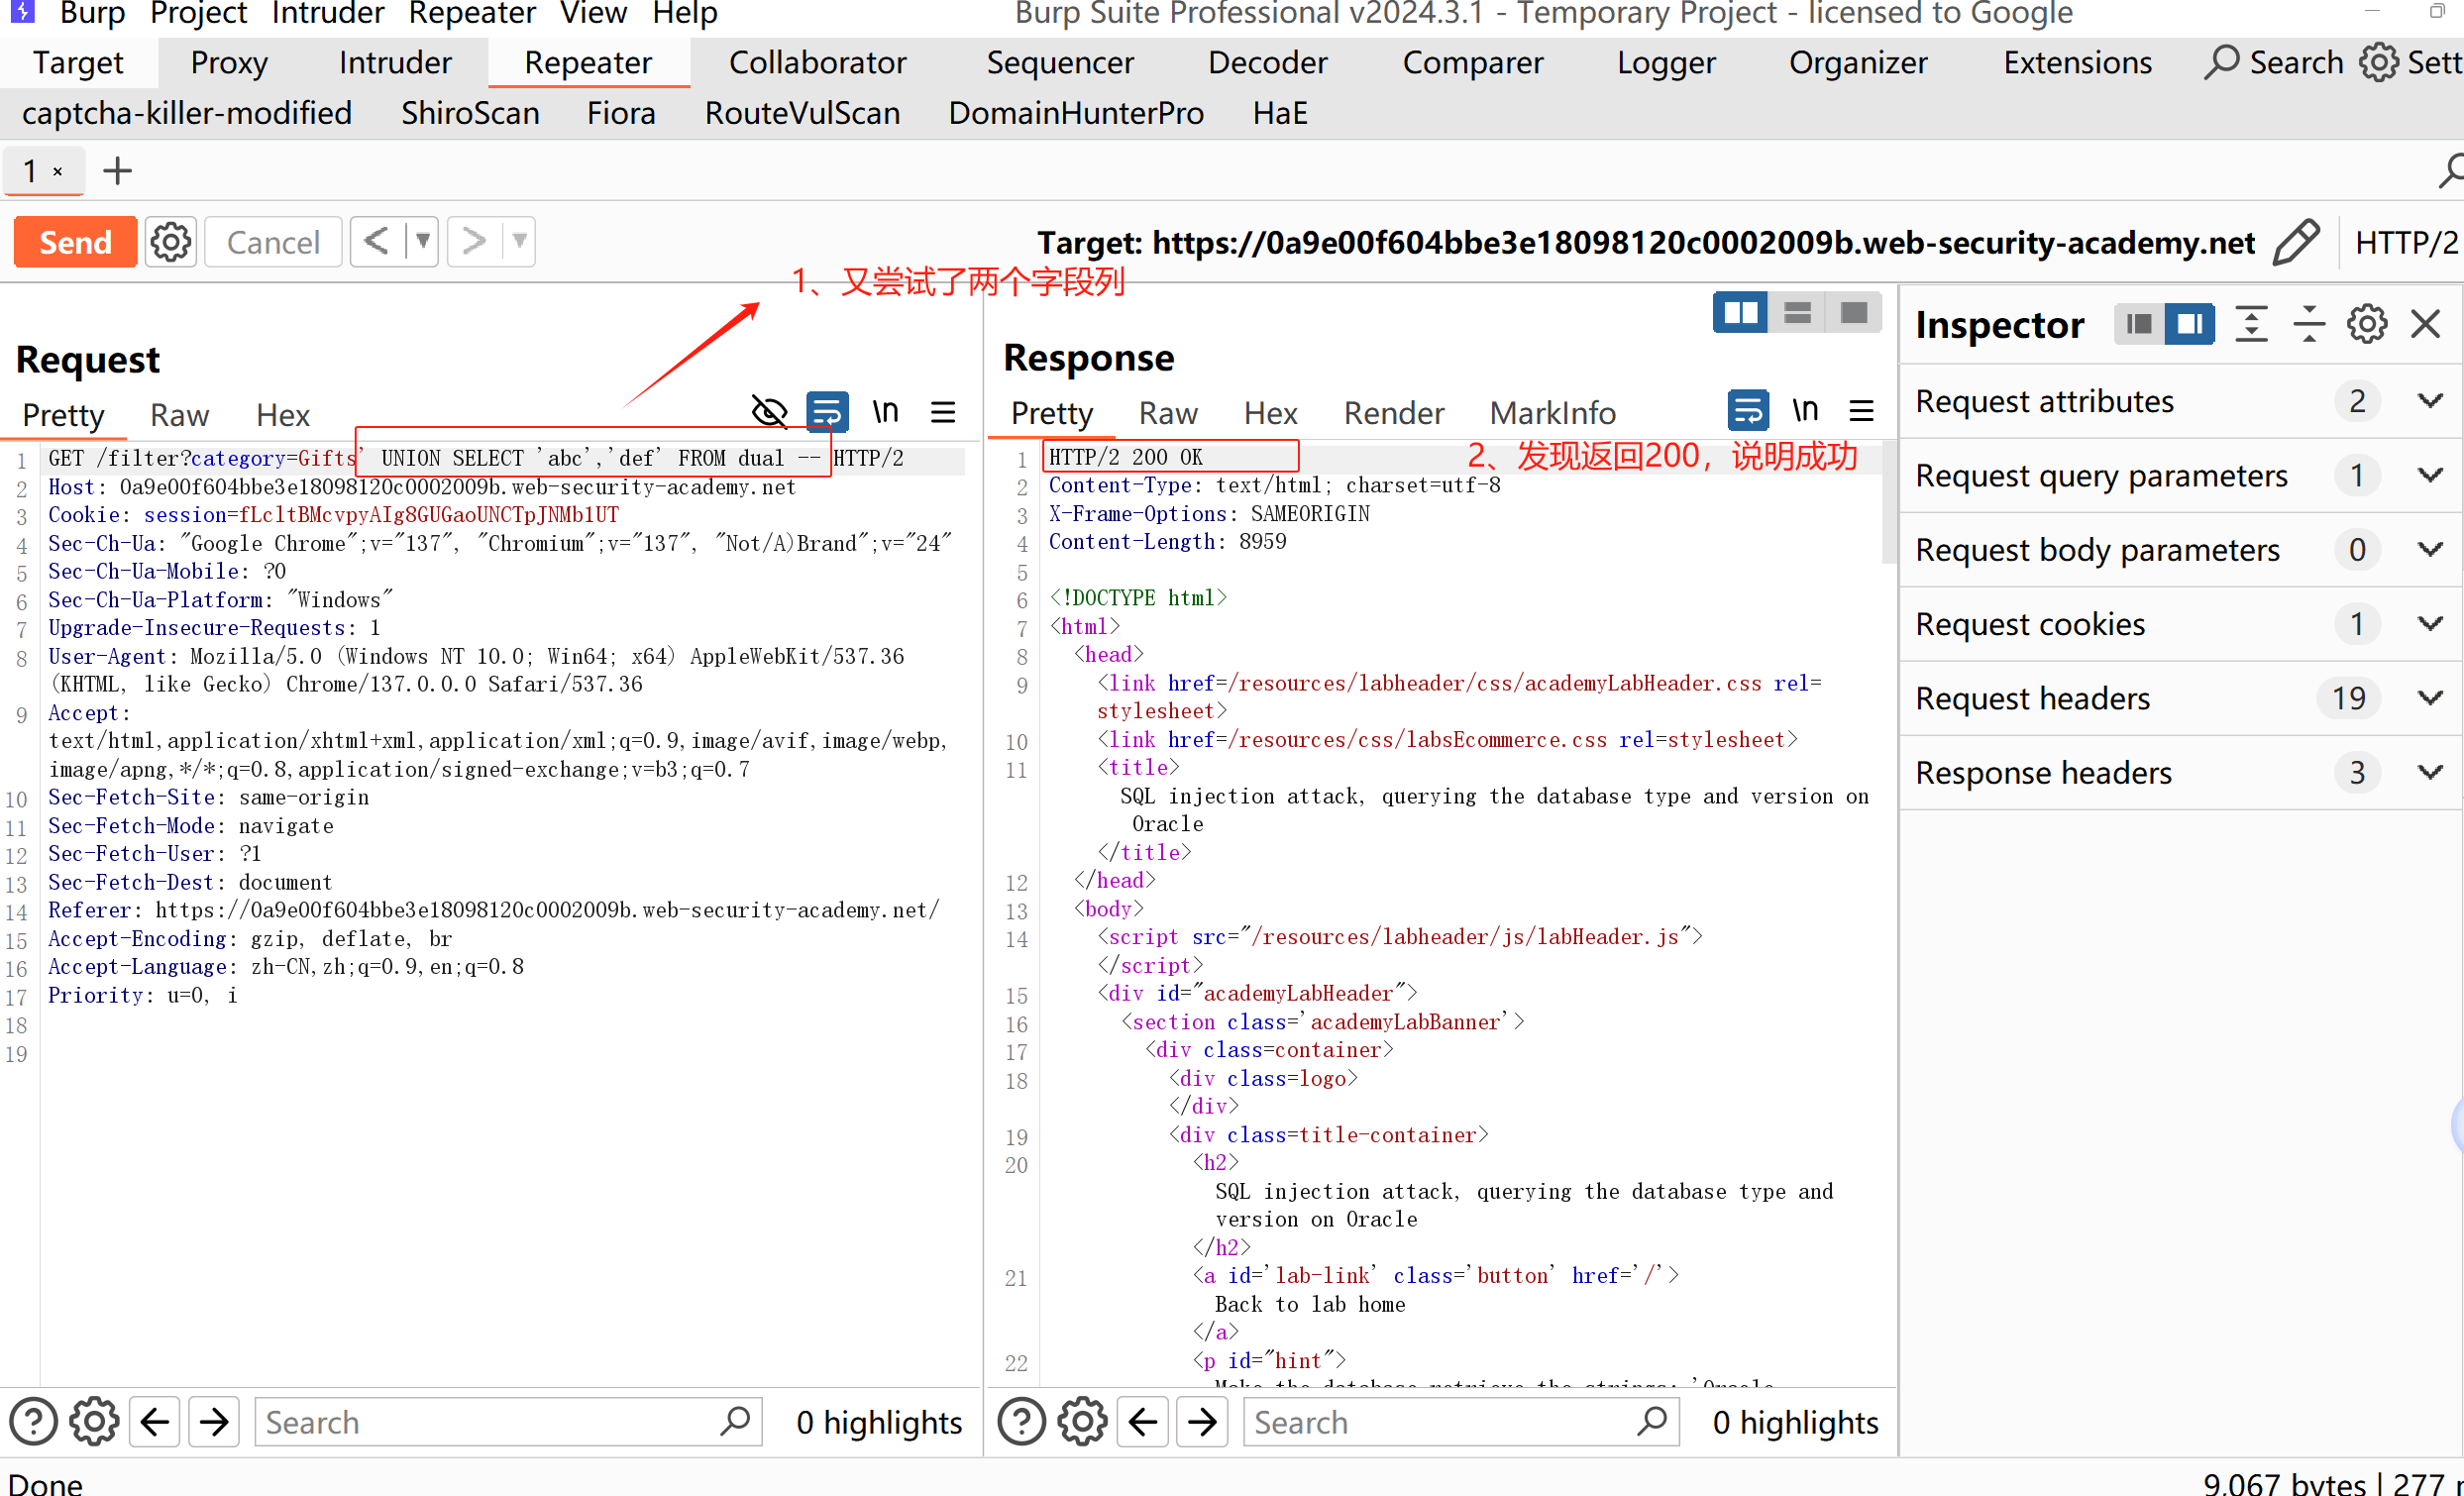Click the Inspector settings gear icon
Viewport: 2464px width, 1496px height.
pos(2367,325)
